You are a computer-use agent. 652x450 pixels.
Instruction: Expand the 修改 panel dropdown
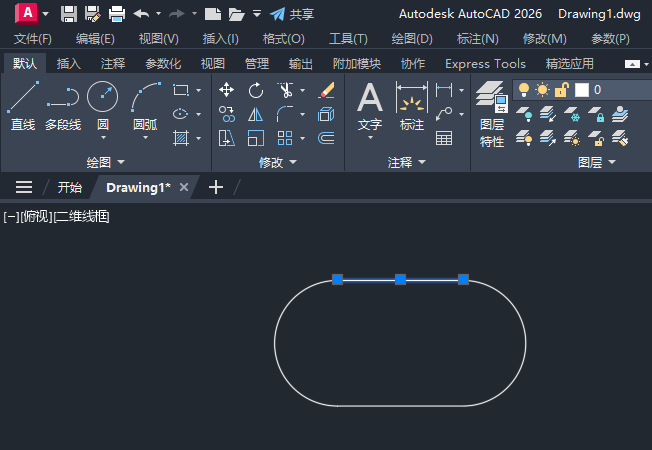tap(293, 162)
